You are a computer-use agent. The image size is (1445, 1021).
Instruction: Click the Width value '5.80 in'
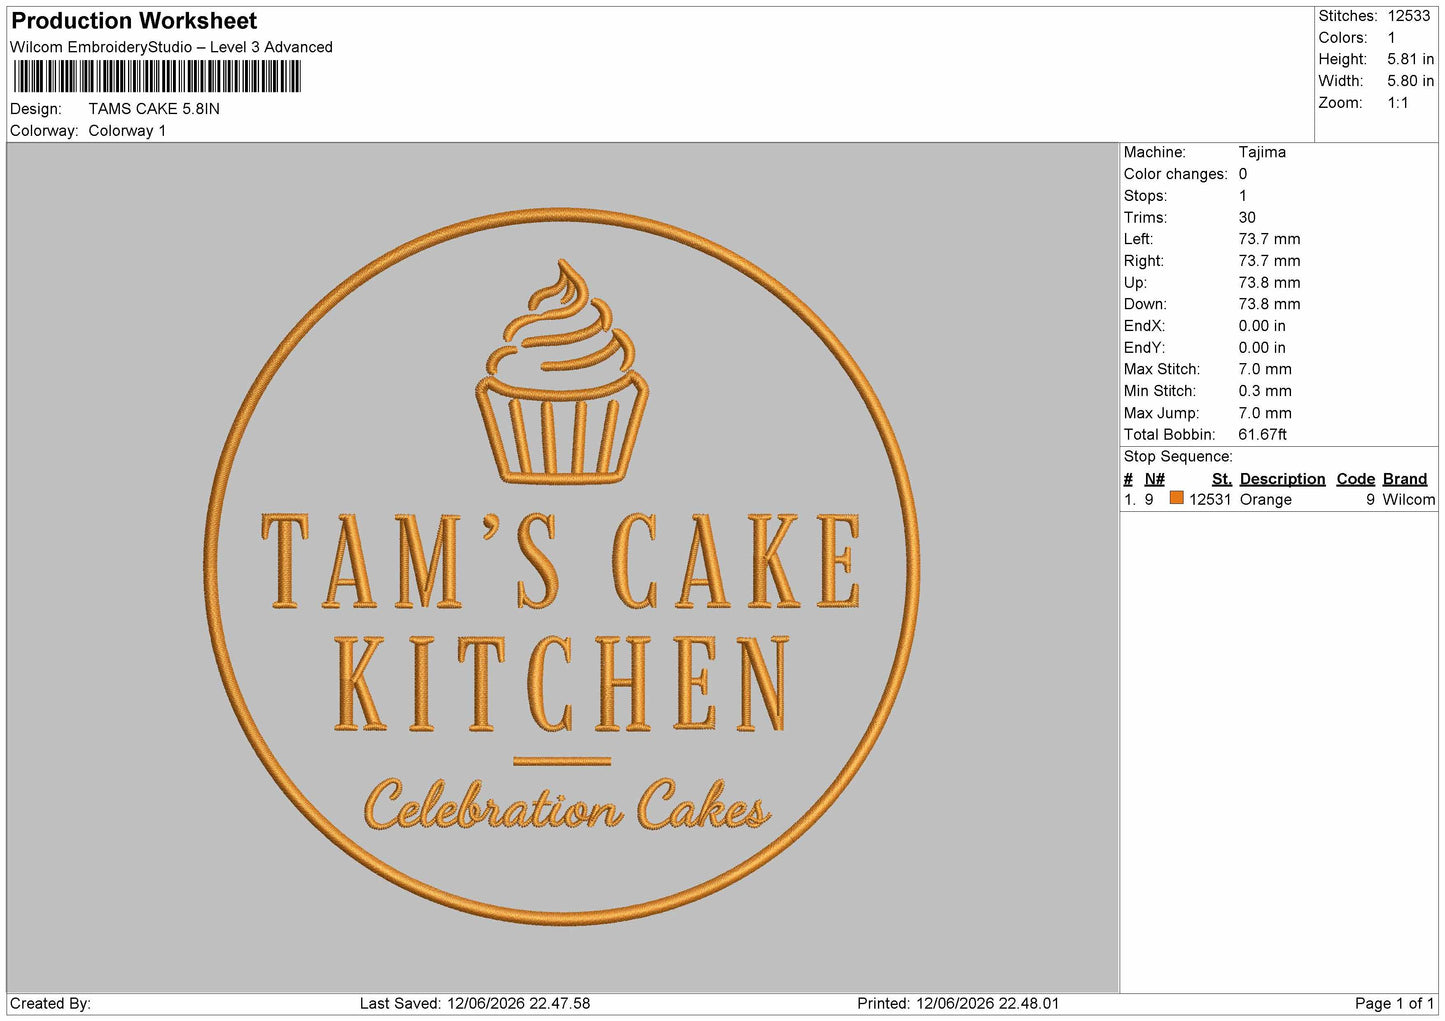click(x=1410, y=81)
